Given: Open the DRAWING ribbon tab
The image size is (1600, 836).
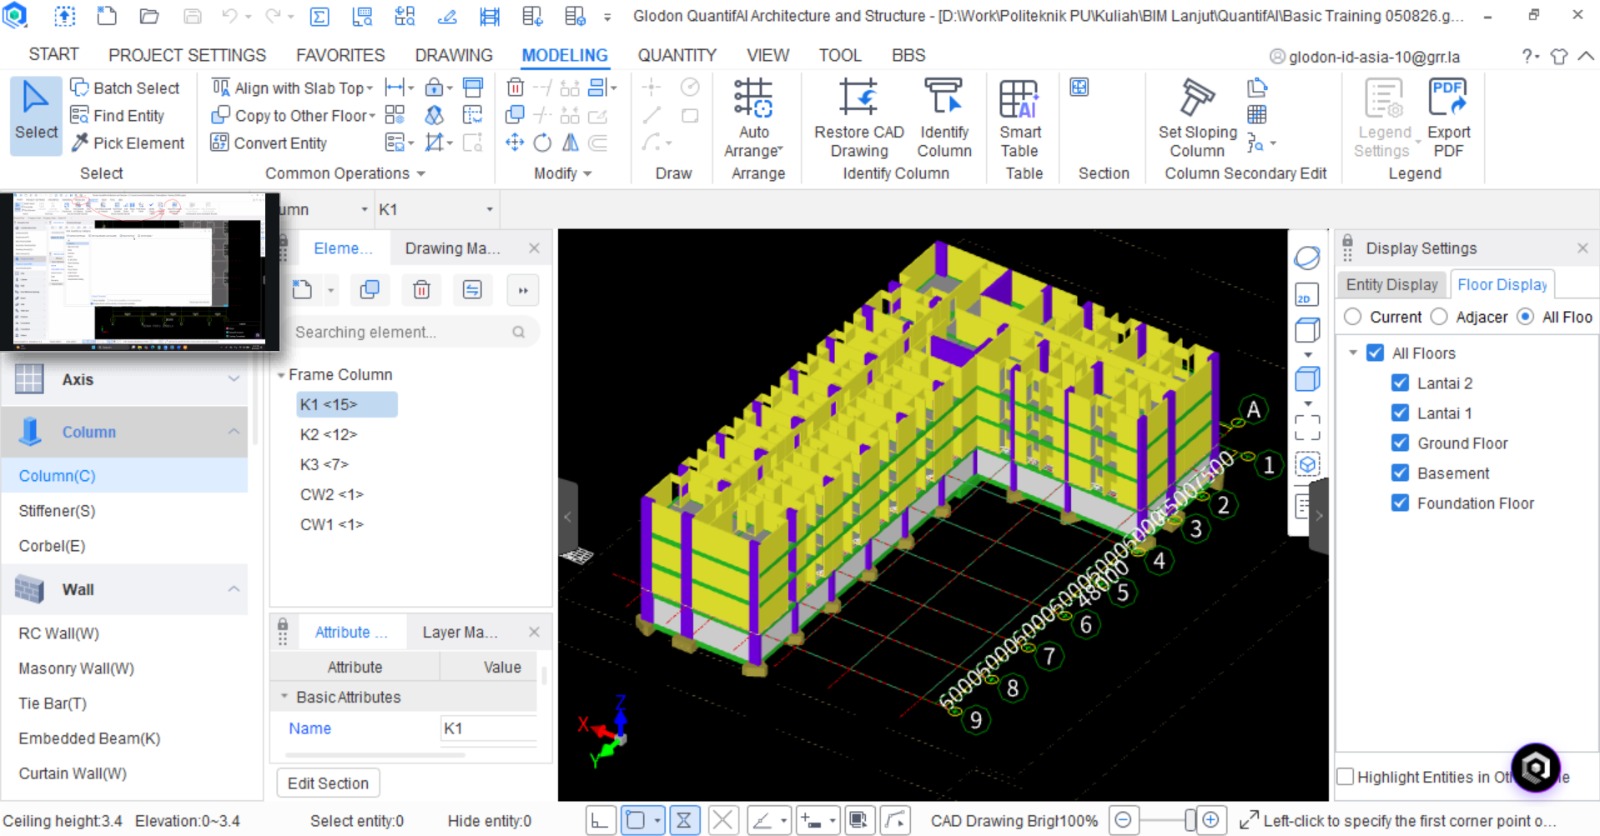Looking at the screenshot, I should click(x=454, y=55).
